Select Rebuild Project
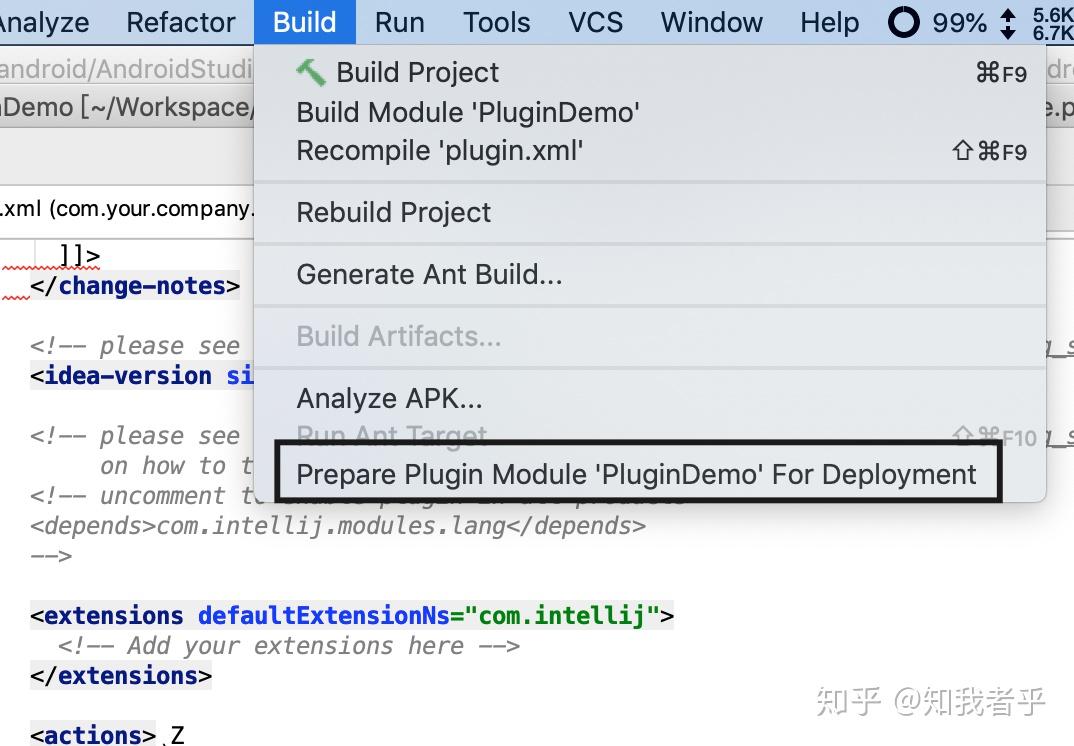1074x746 pixels. point(393,212)
